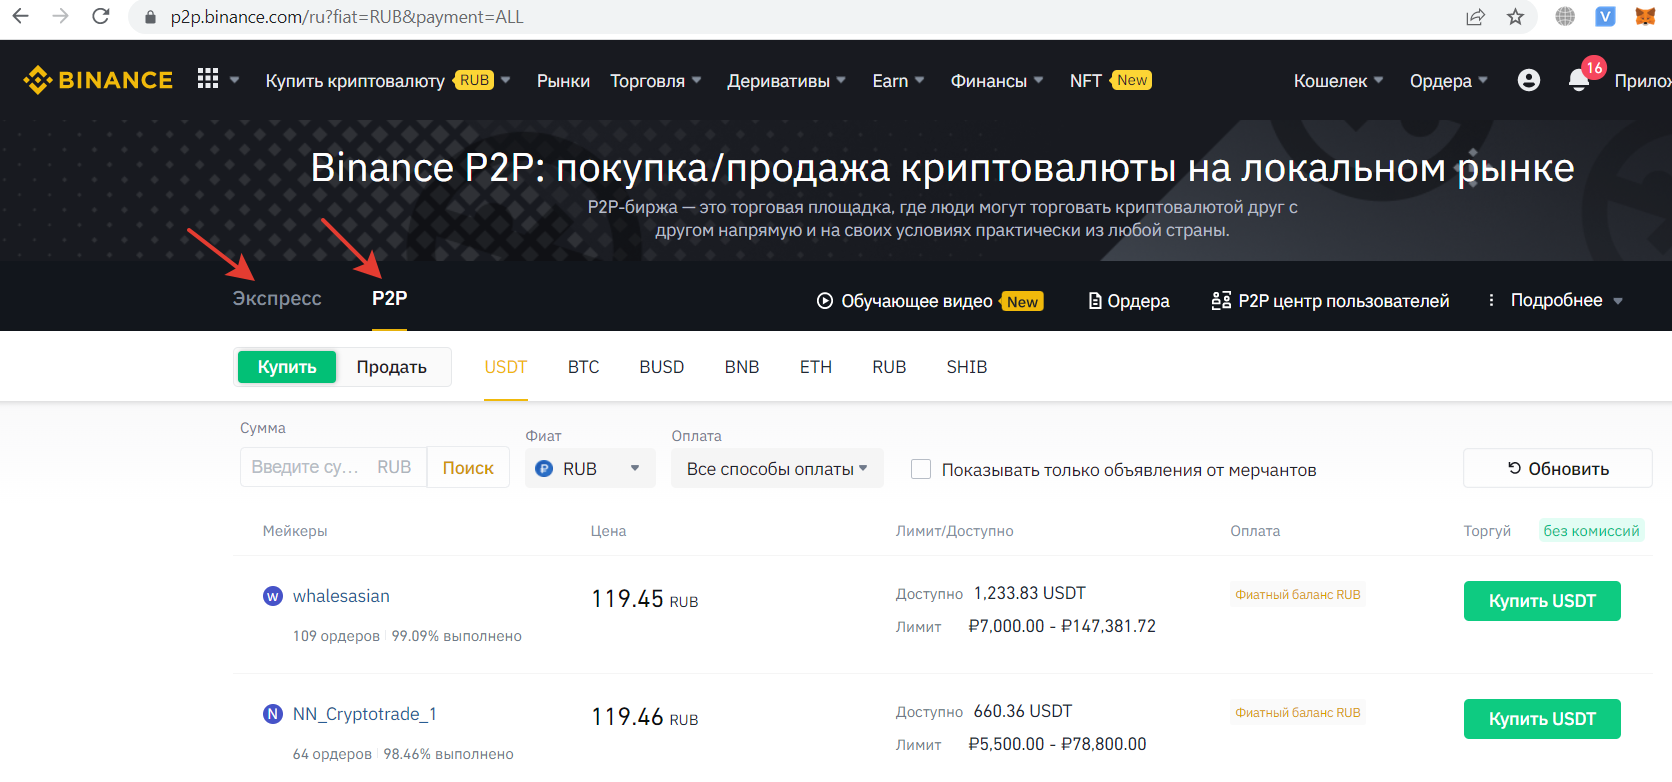Select the BNB coin tab

tap(742, 367)
